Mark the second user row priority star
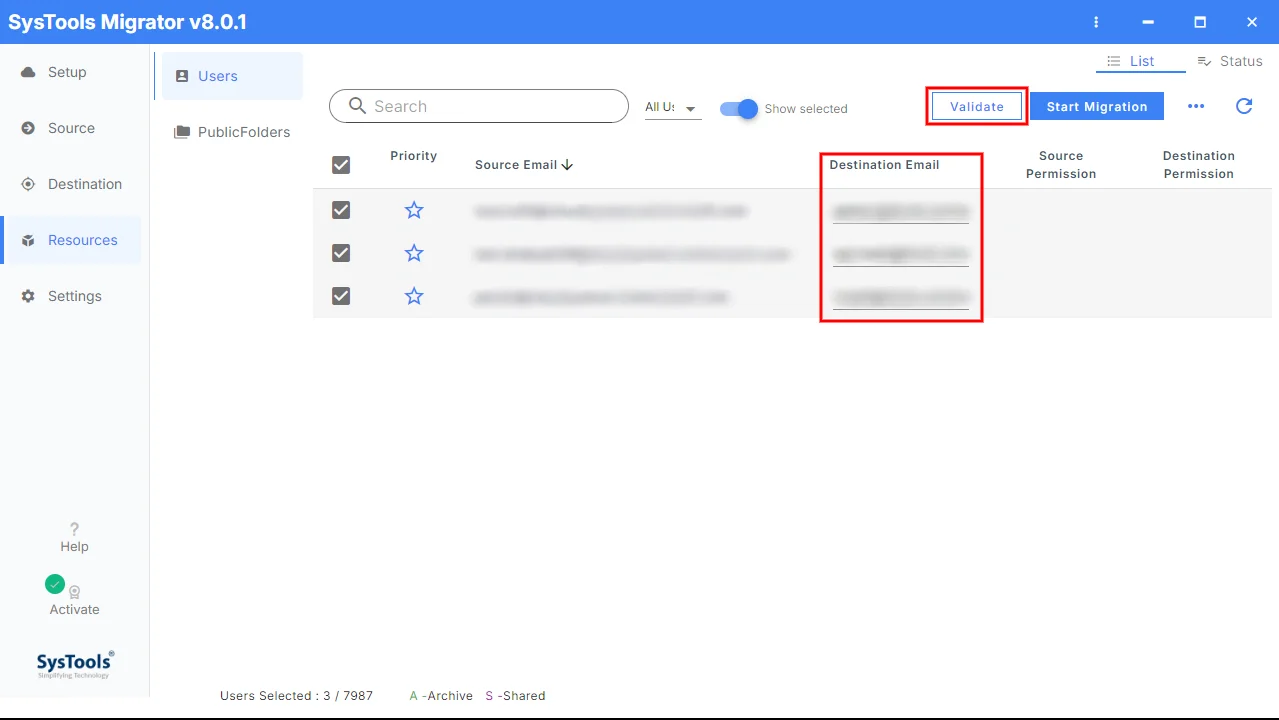 pyautogui.click(x=414, y=253)
